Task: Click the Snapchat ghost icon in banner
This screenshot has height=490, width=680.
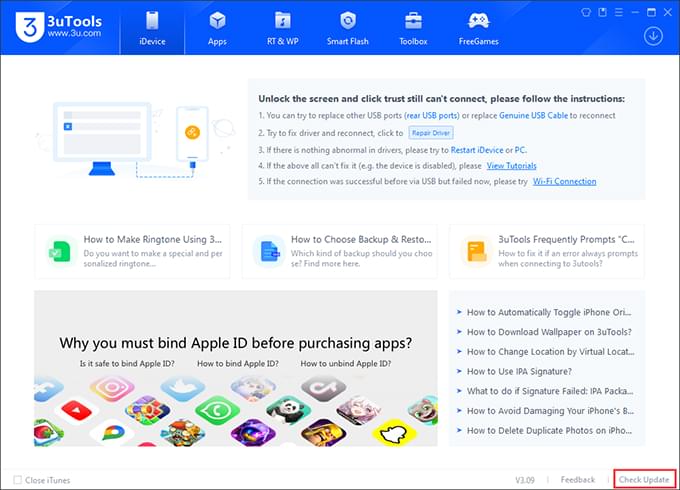Action: point(394,432)
